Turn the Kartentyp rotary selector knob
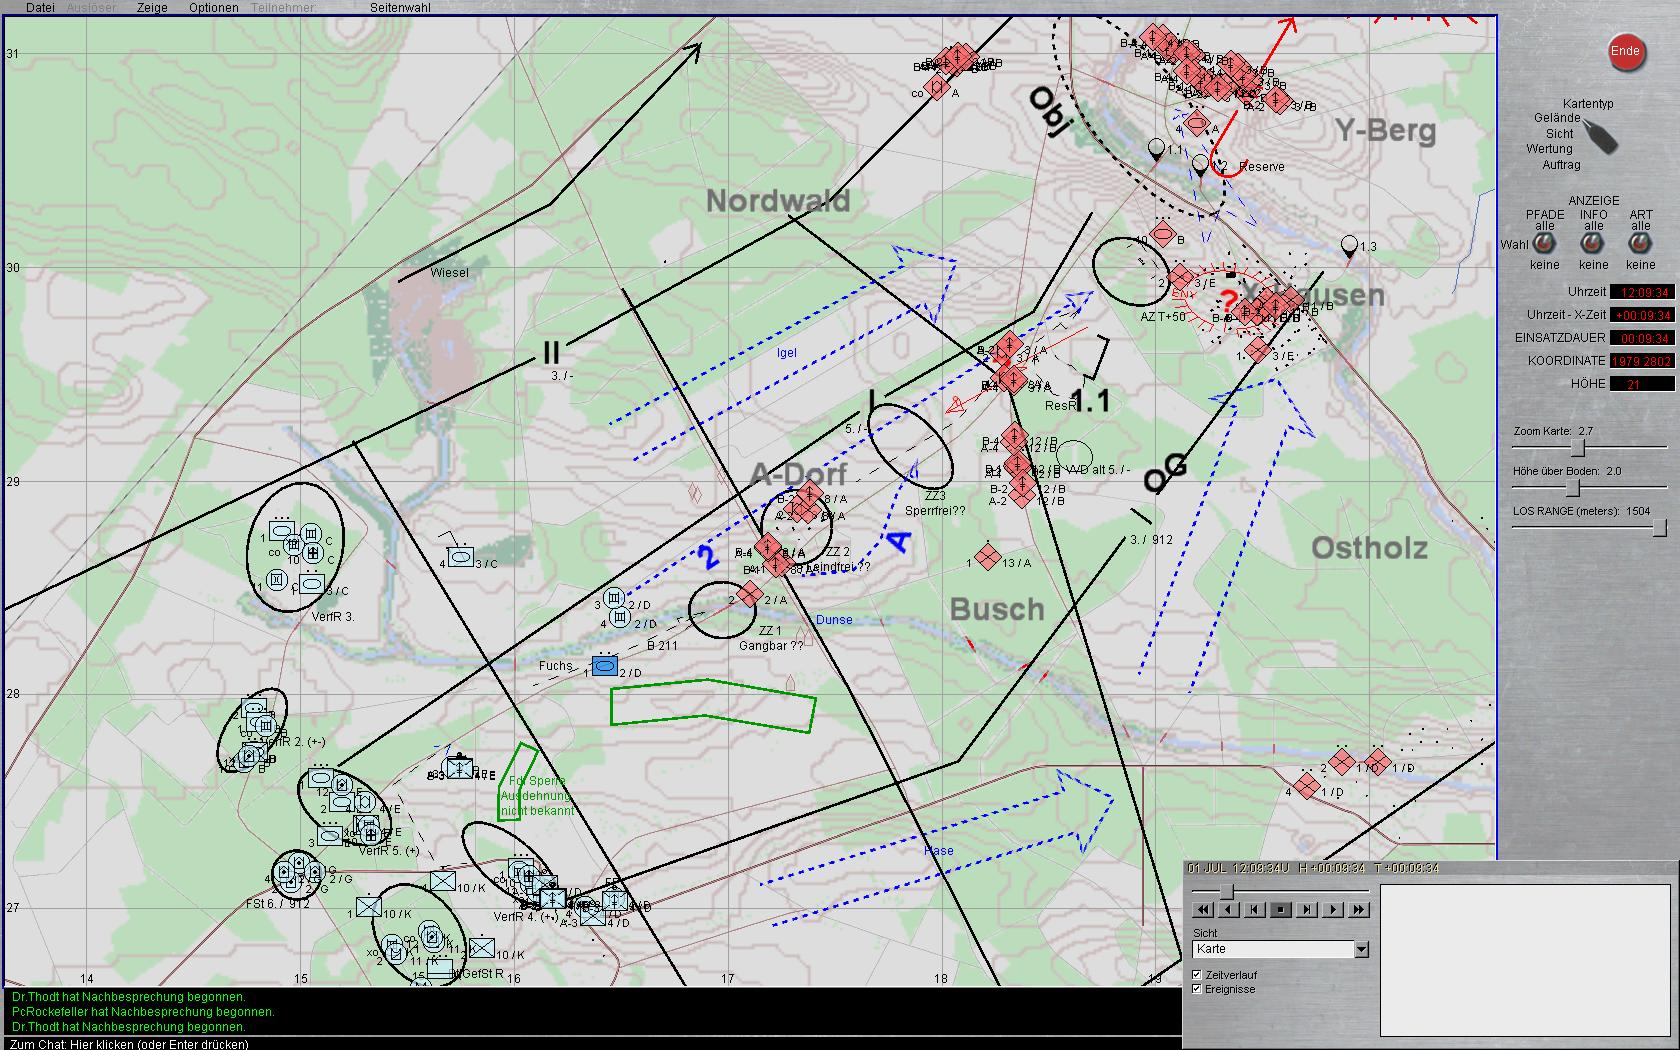 (x=1600, y=136)
